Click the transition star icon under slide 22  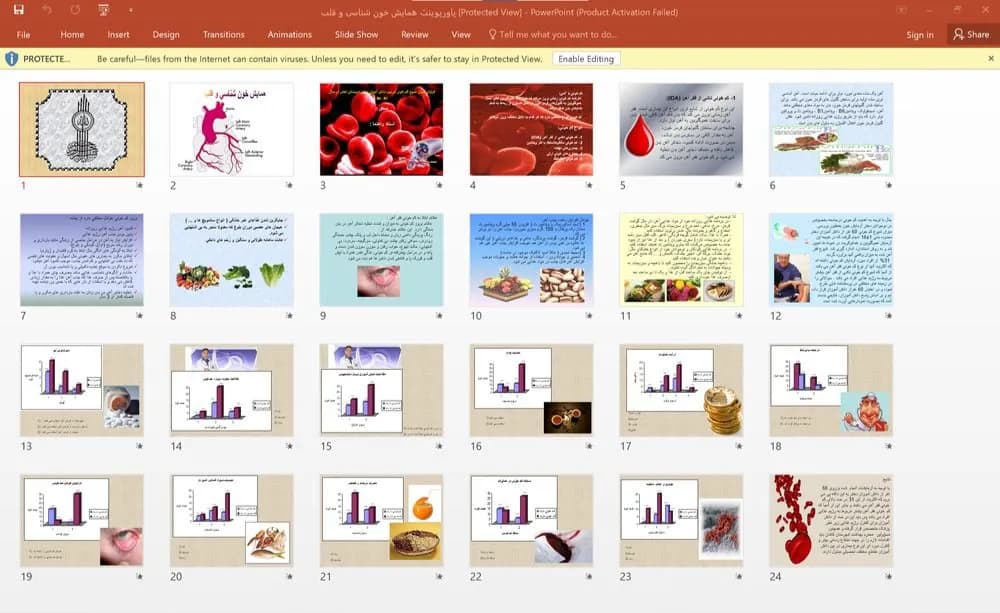coord(589,576)
